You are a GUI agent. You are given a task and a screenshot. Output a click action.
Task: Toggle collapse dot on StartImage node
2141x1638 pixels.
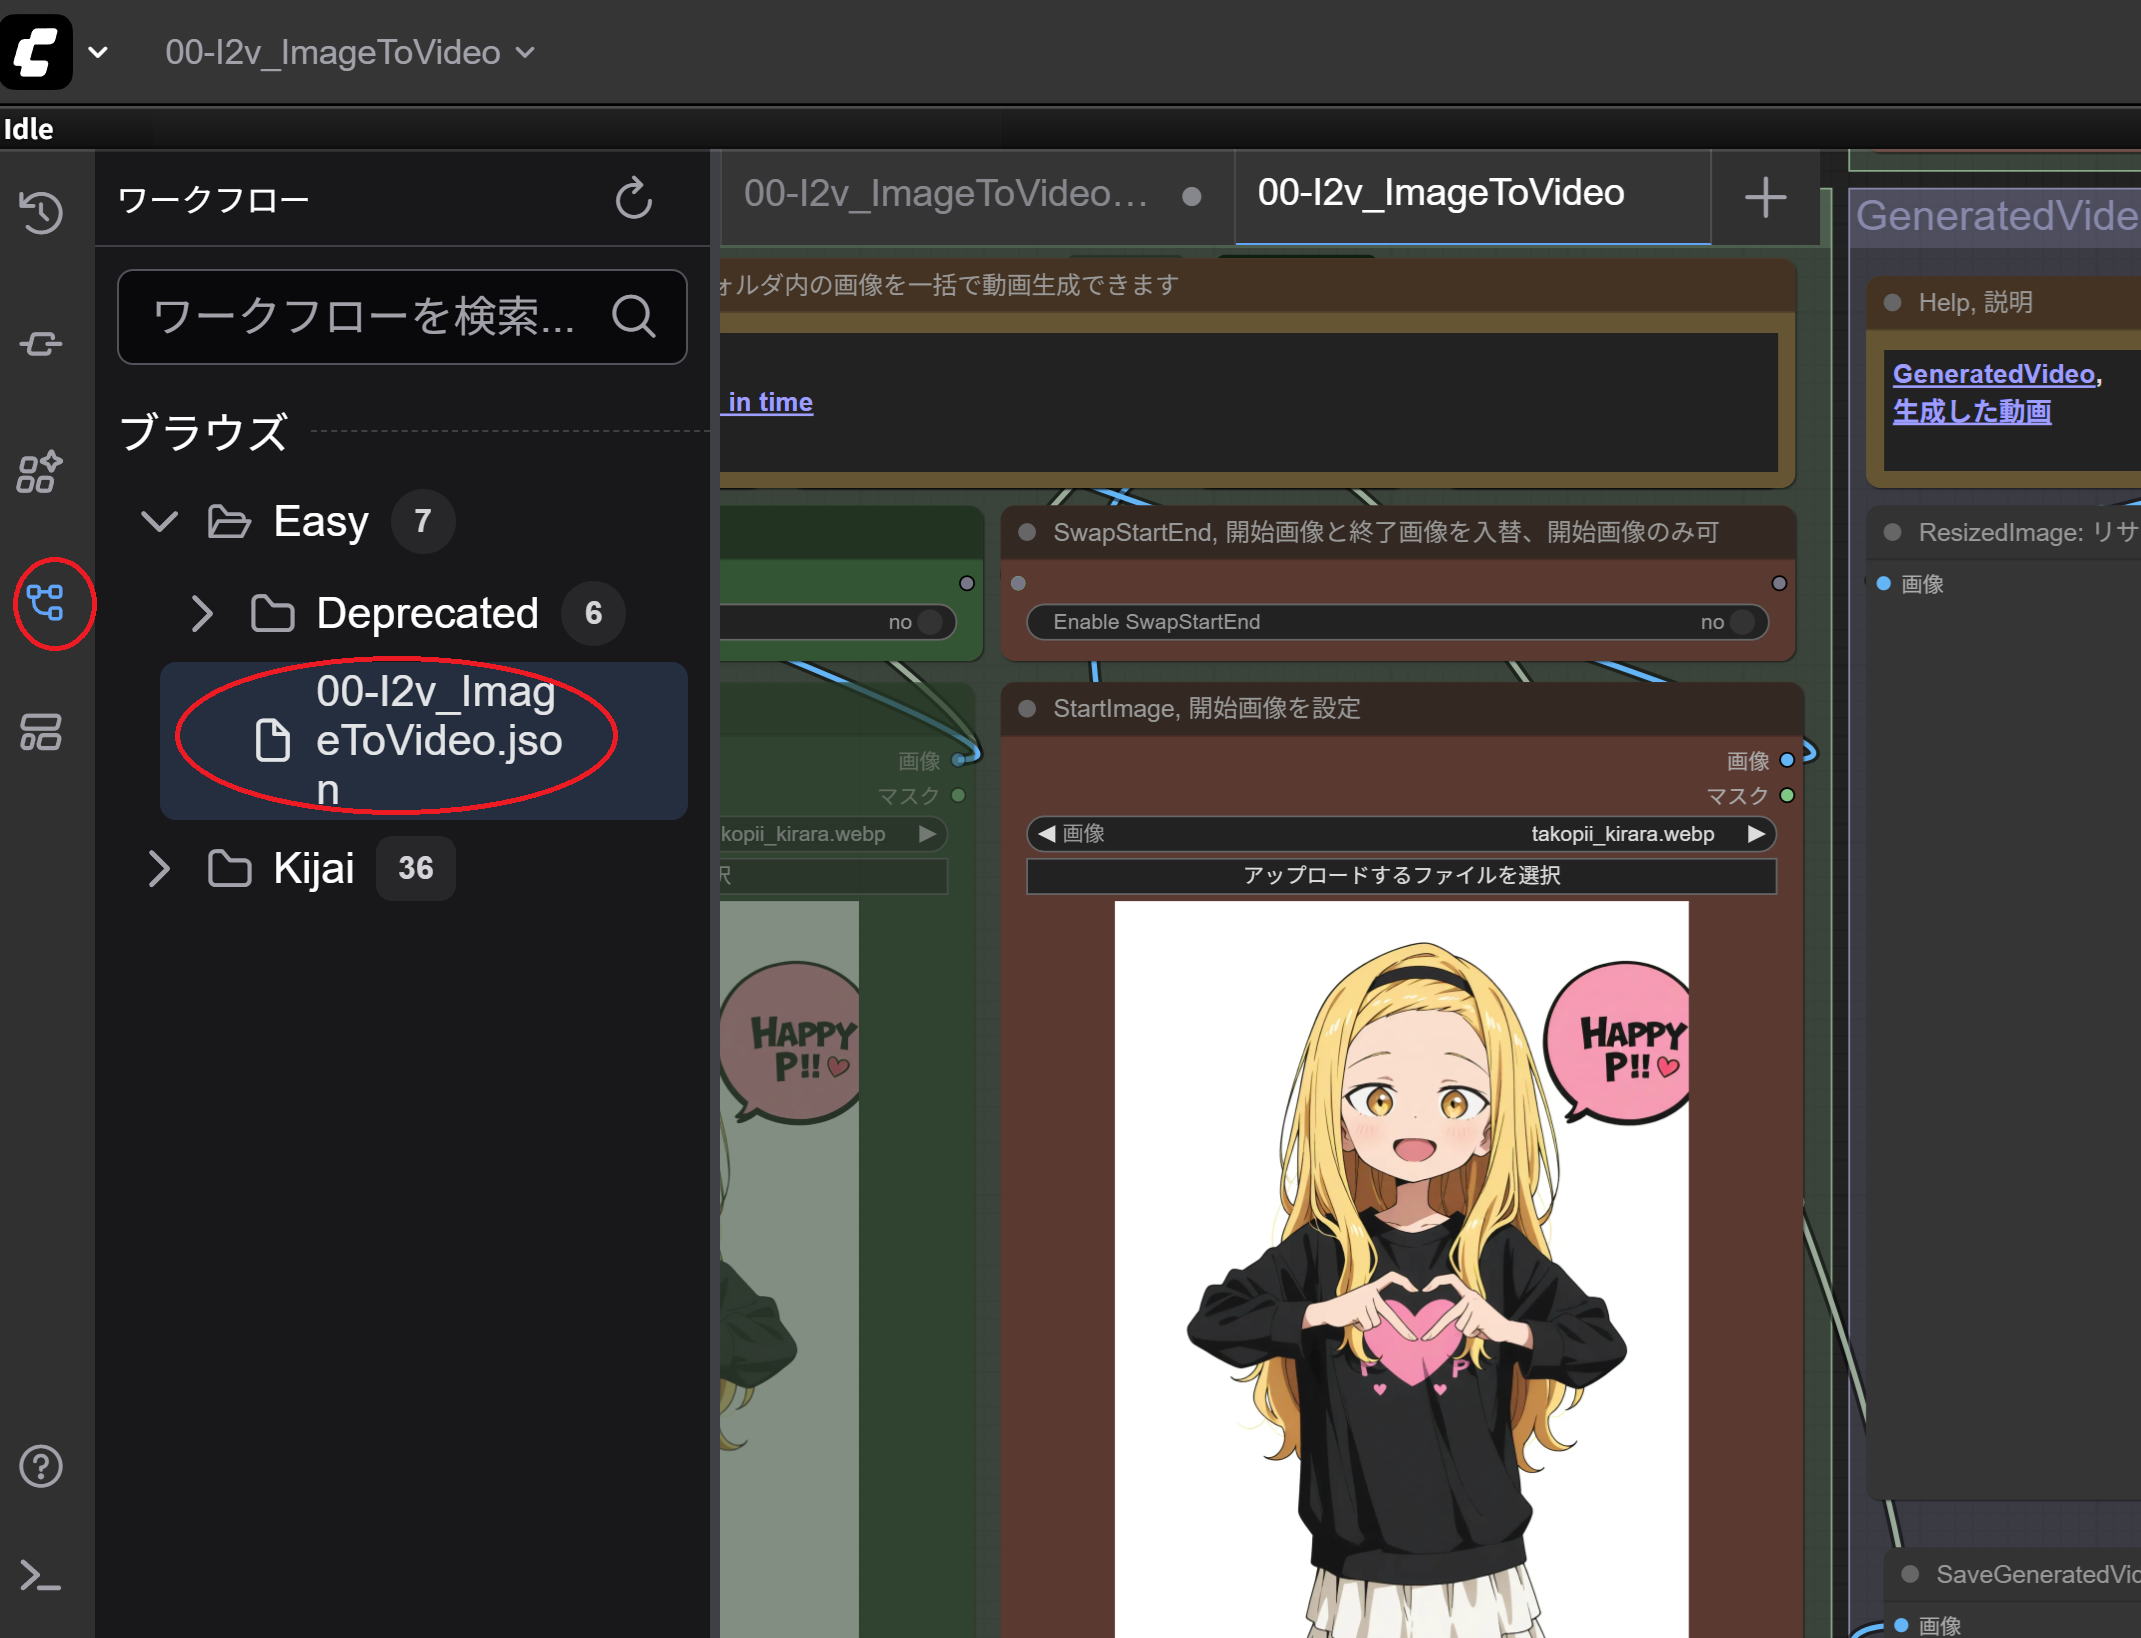[1026, 709]
